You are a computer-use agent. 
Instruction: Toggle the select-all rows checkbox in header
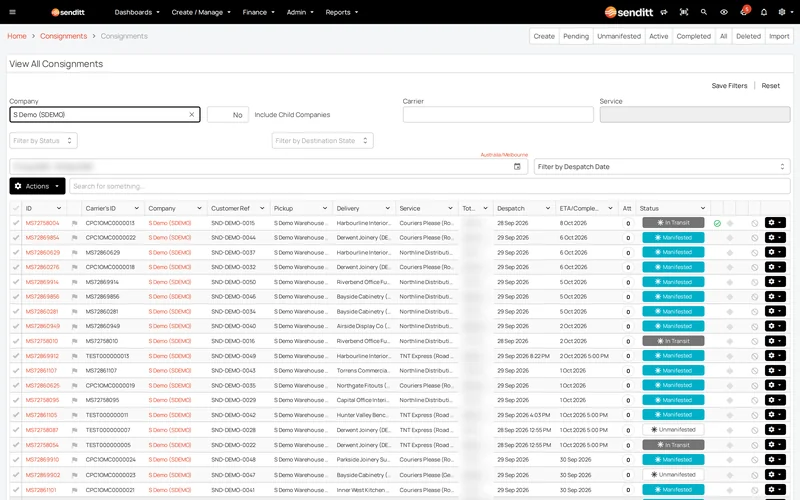[16, 208]
